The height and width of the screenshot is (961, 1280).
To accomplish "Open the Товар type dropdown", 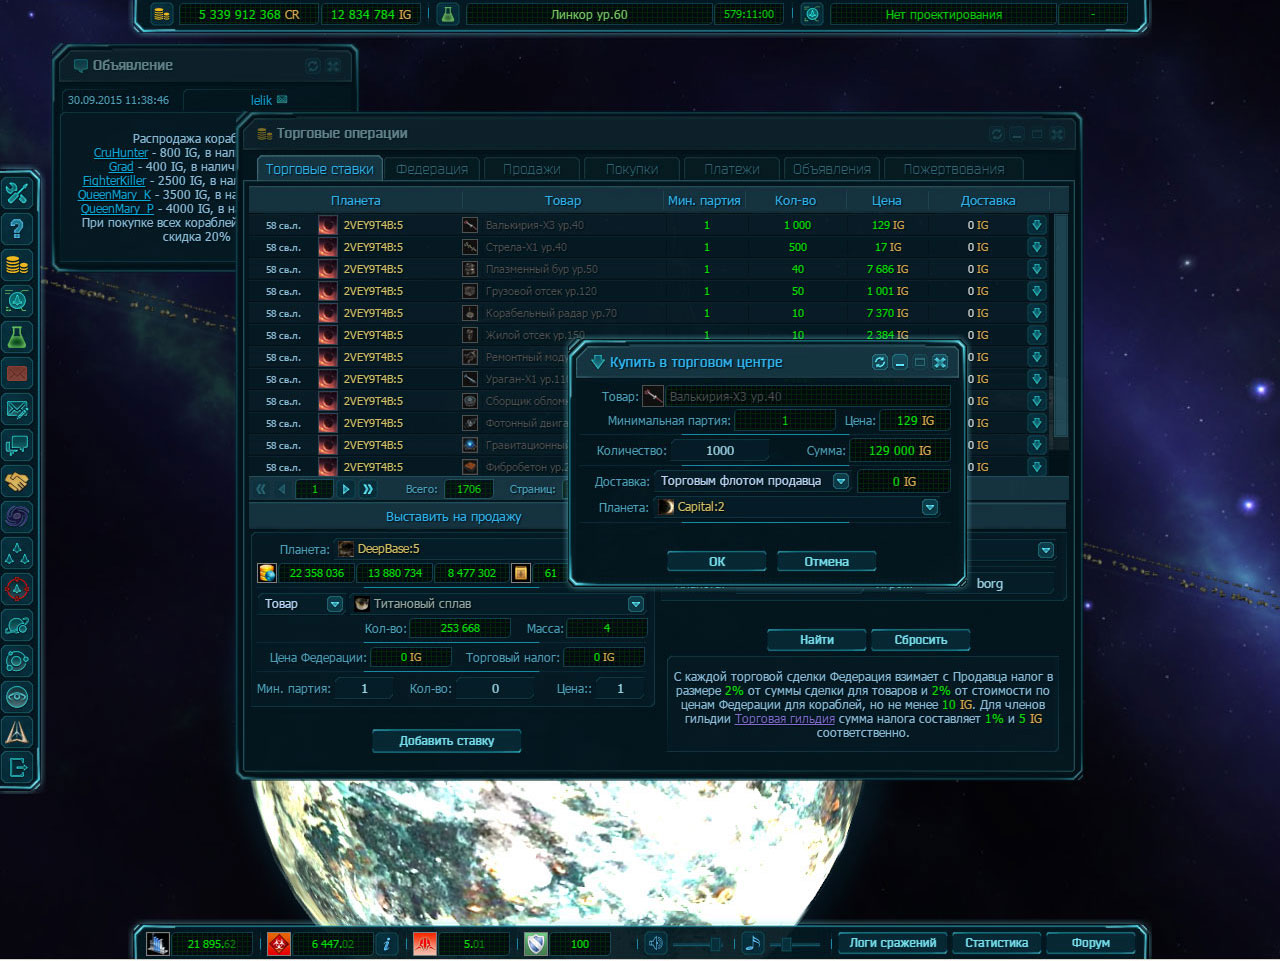I will 334,604.
